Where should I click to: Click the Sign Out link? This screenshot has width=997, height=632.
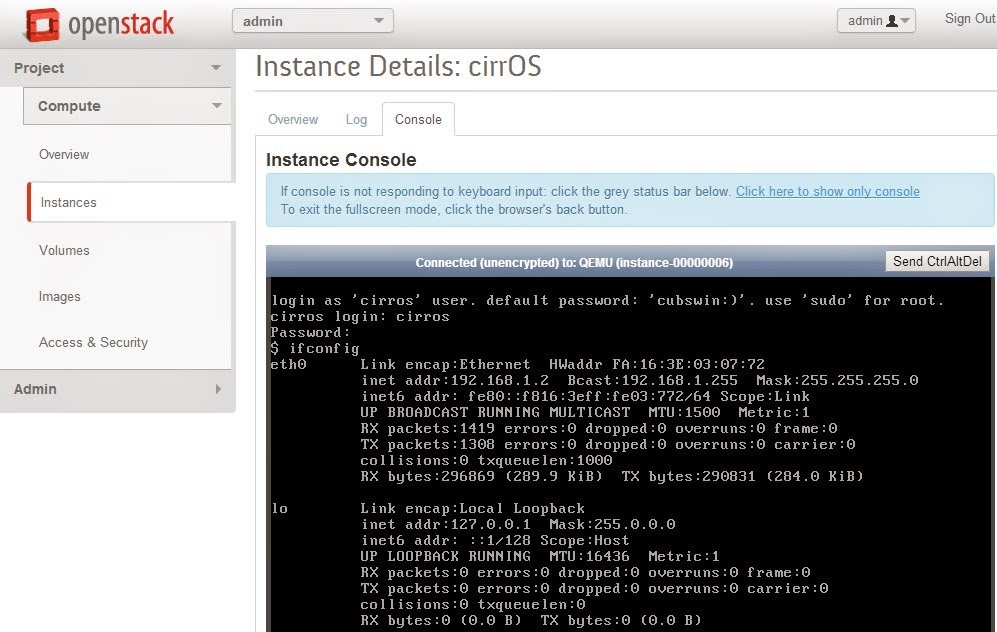pyautogui.click(x=970, y=18)
